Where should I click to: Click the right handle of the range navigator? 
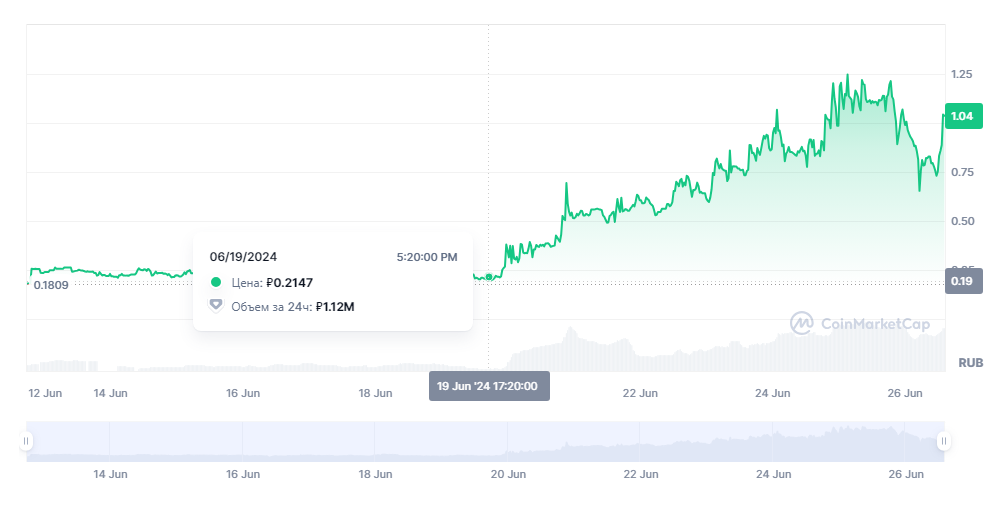coord(943,441)
